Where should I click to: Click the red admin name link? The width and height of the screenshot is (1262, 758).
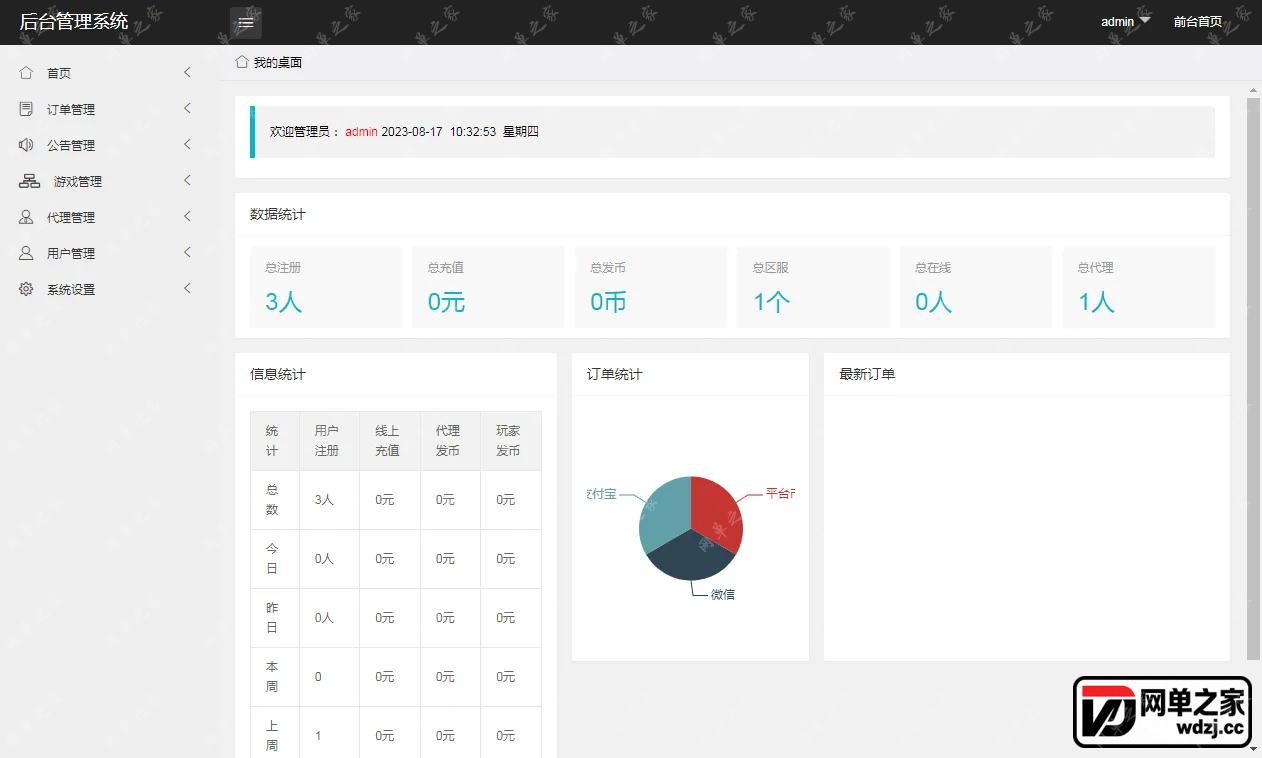[x=361, y=132]
